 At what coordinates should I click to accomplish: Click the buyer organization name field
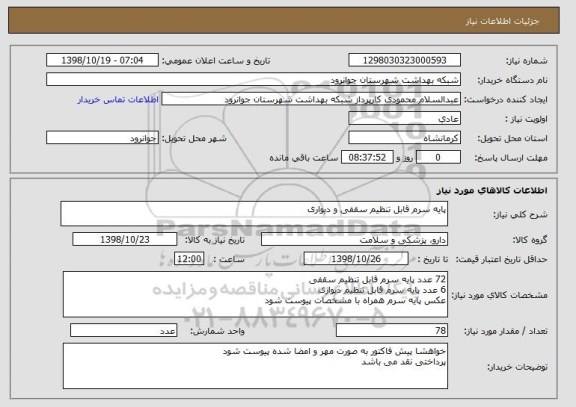pyautogui.click(x=253, y=80)
